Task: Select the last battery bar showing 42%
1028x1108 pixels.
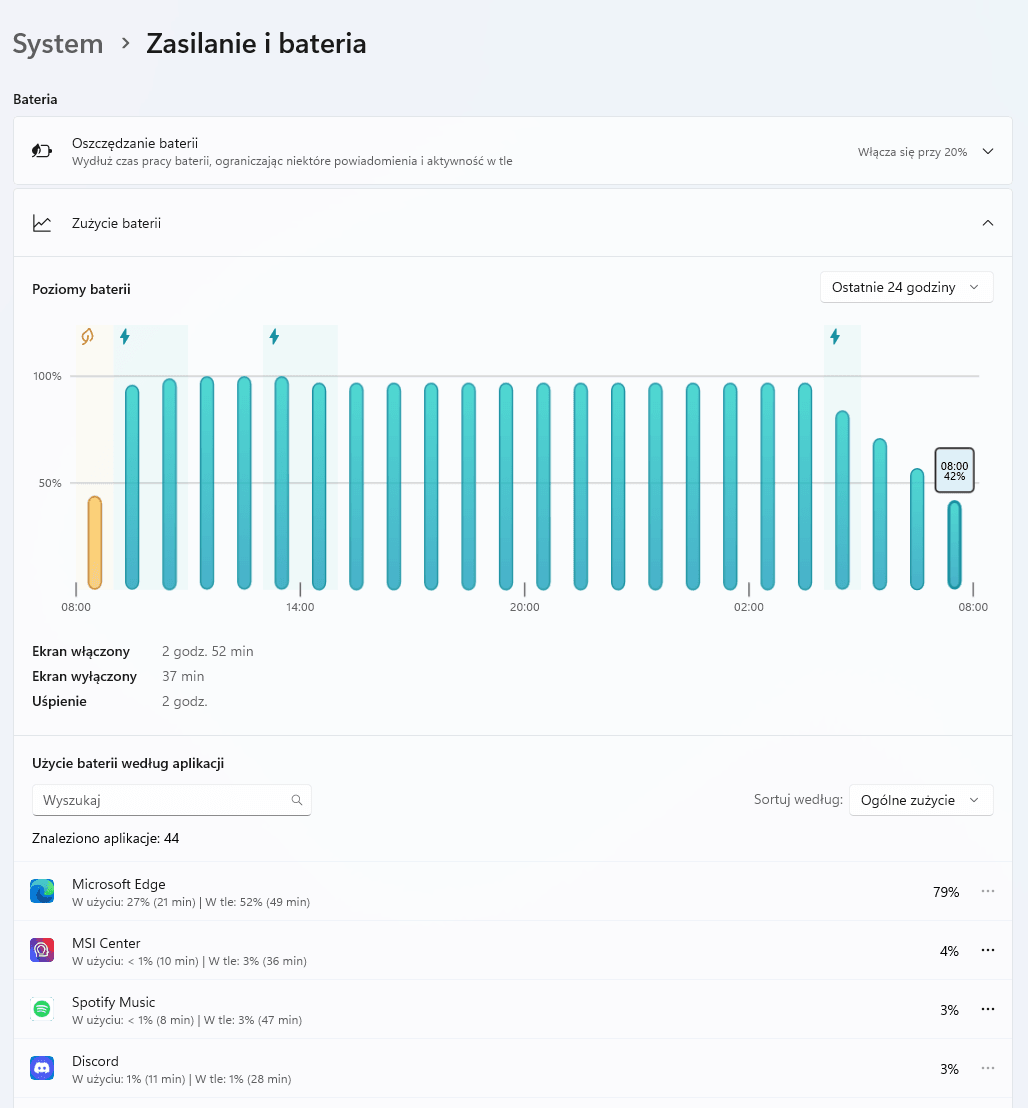Action: [955, 545]
